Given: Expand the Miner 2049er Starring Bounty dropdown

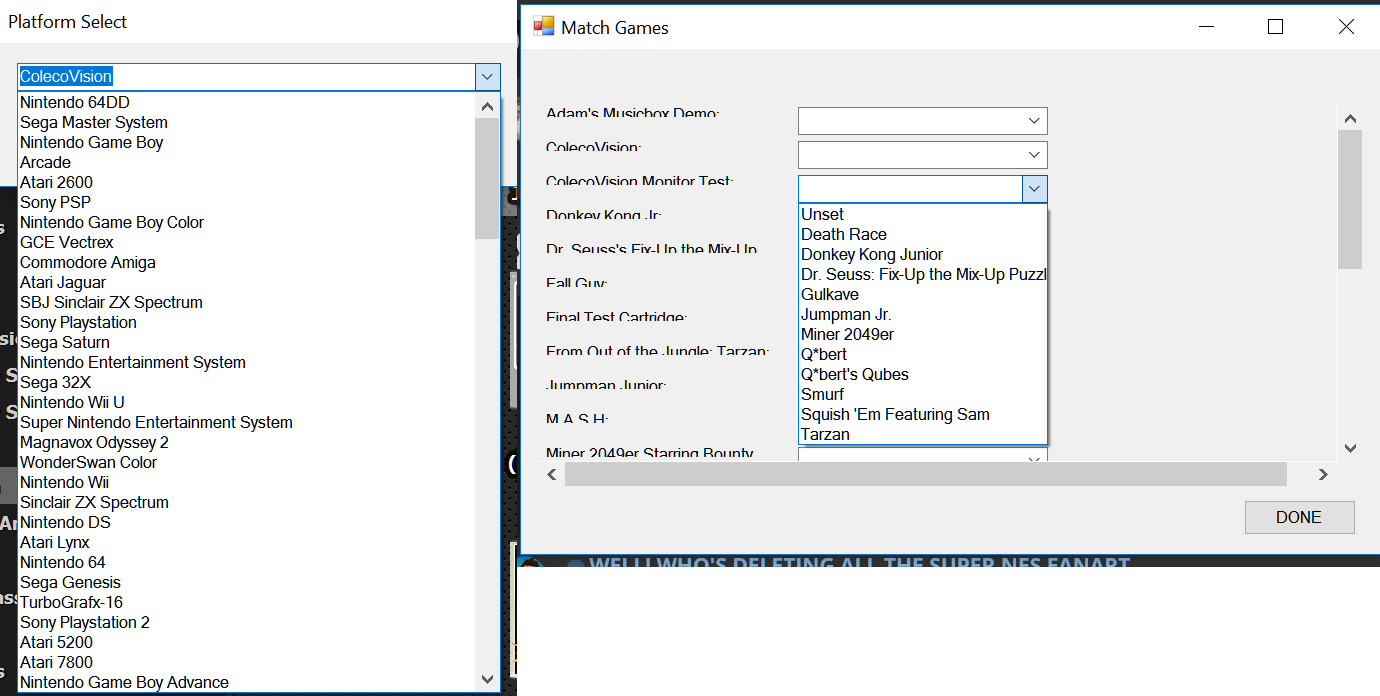Looking at the screenshot, I should click(x=1035, y=457).
